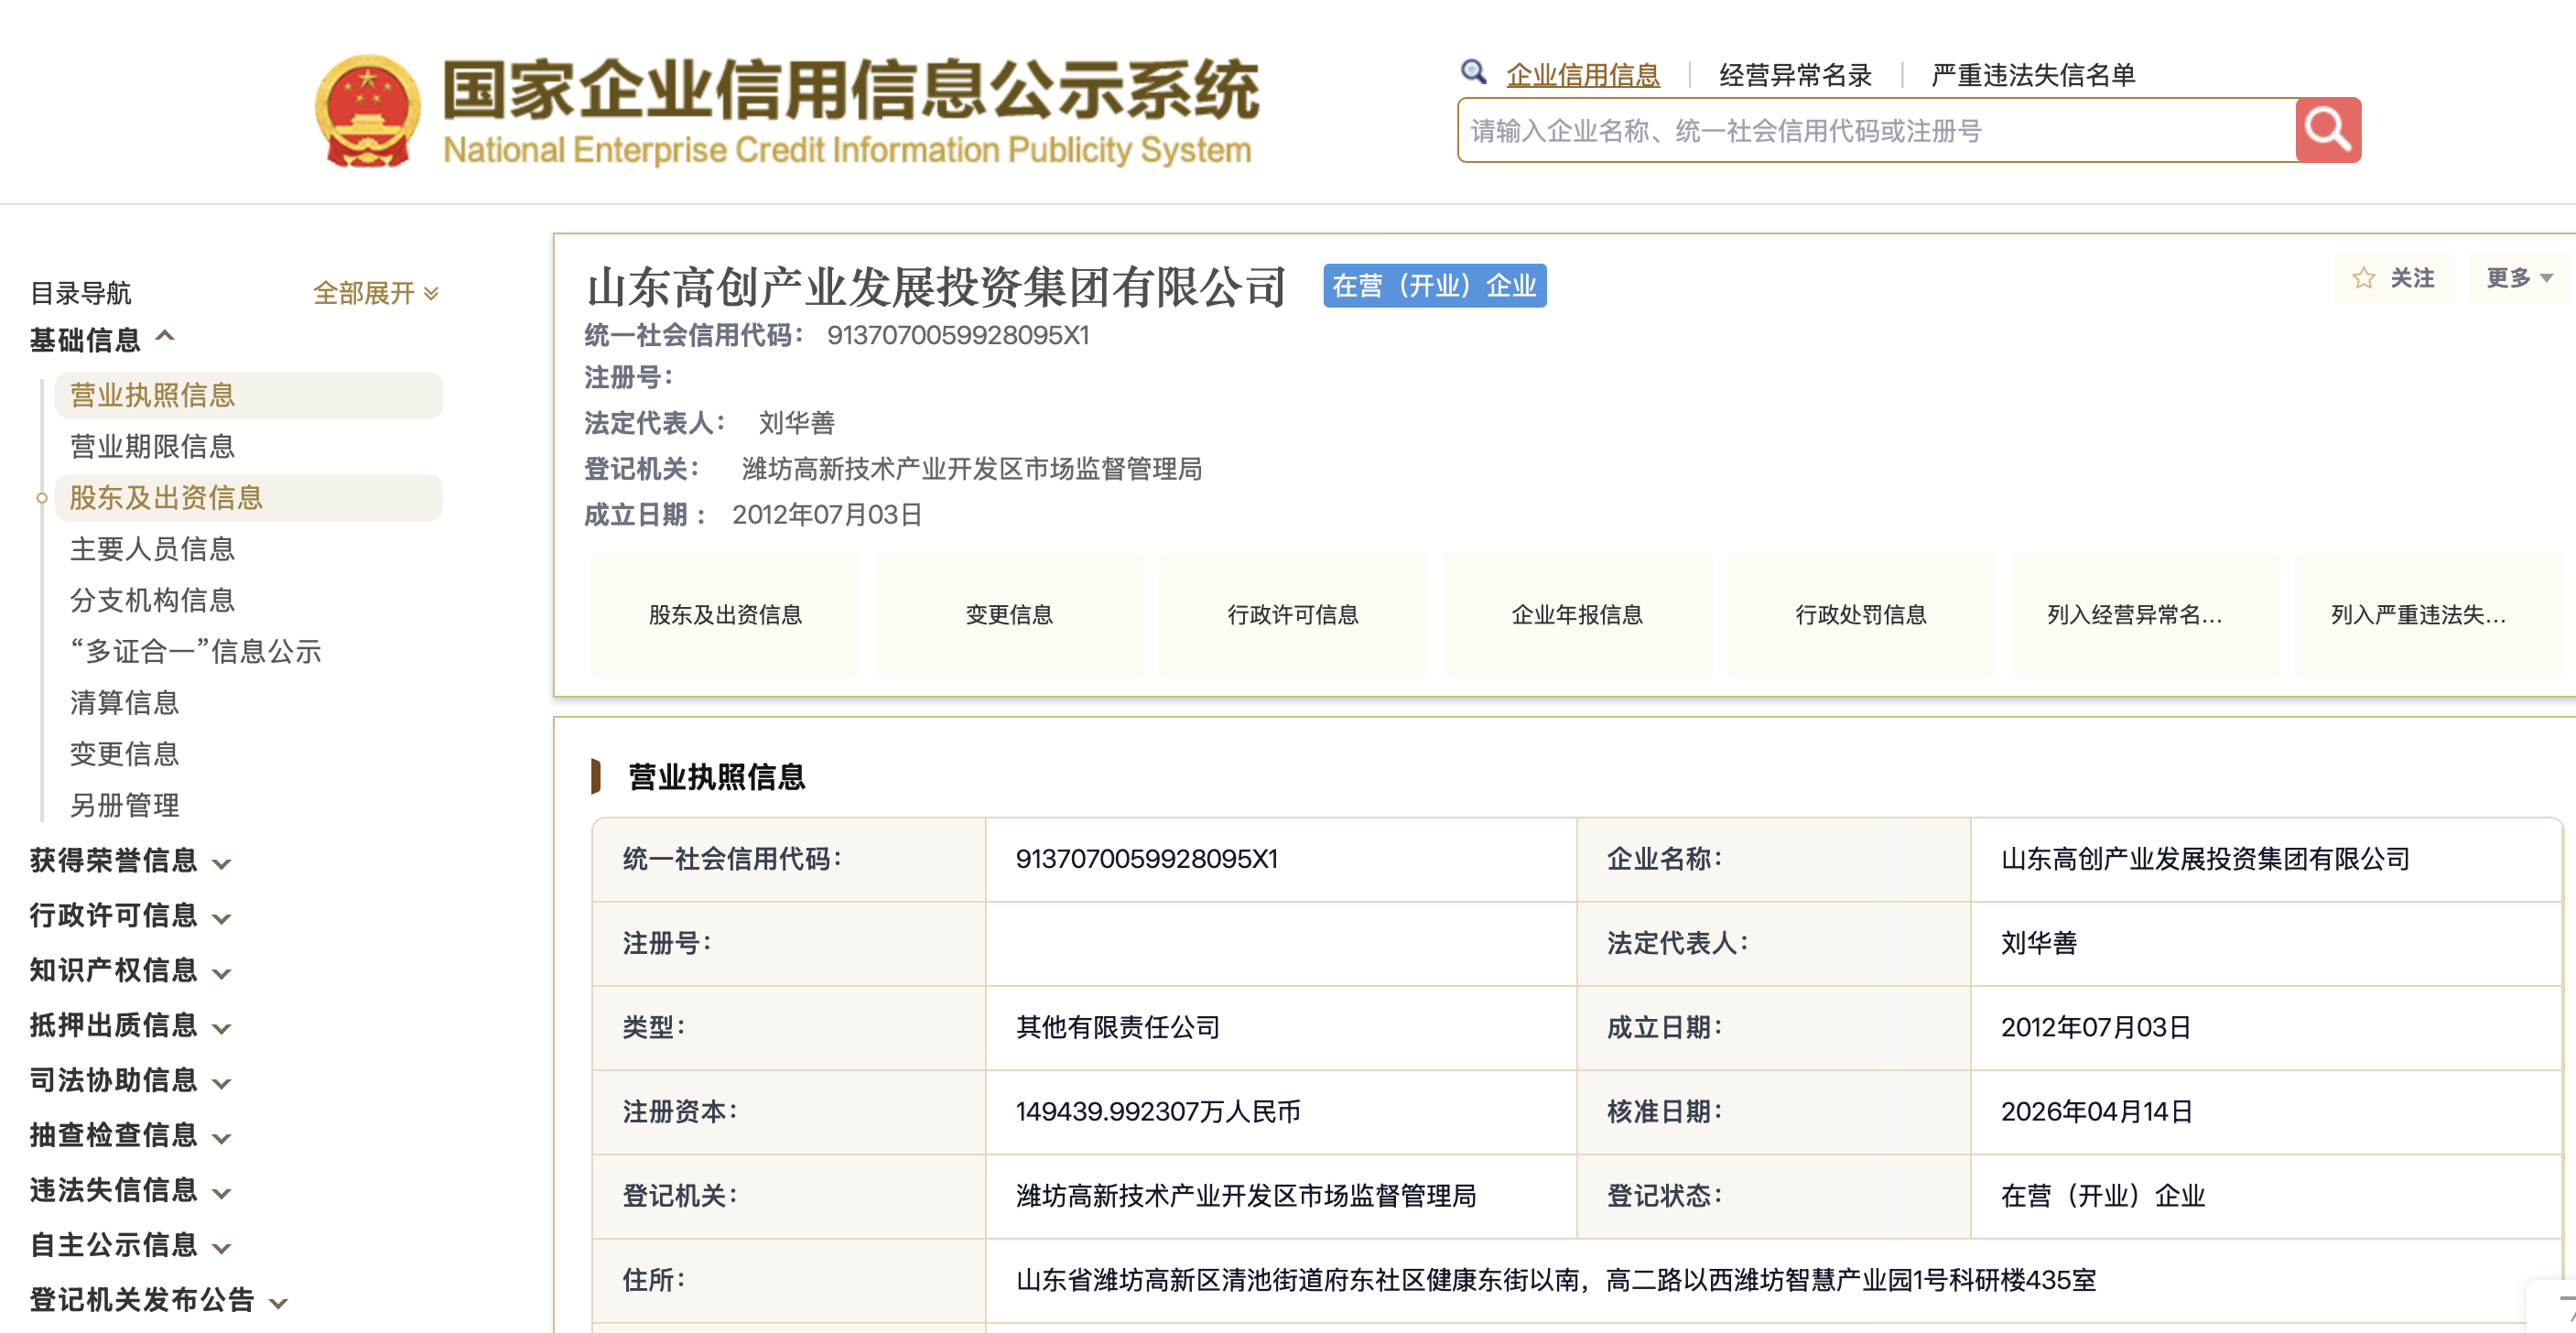Select 营业期限信息 in the navigation
The width and height of the screenshot is (2576, 1333).
point(152,446)
